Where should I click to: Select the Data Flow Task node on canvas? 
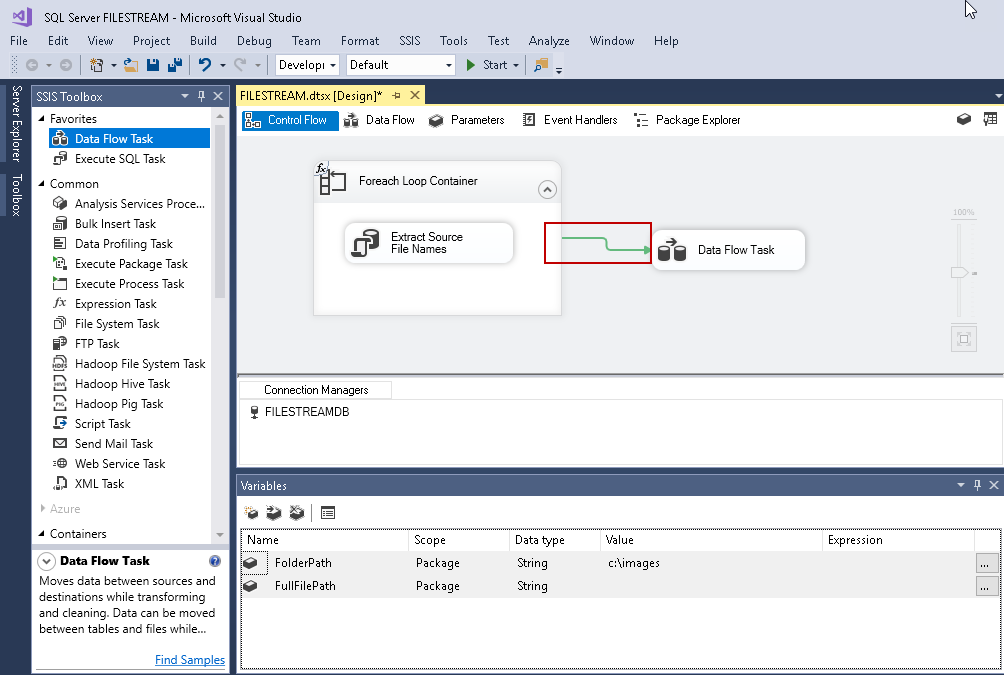[728, 250]
